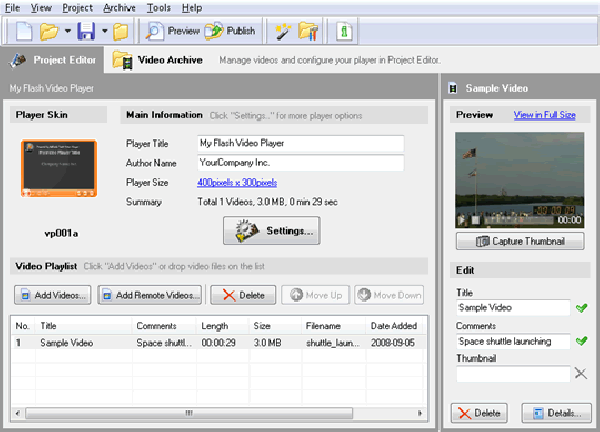Open the File menu
Viewport: 600px width, 432px height.
click(x=12, y=8)
